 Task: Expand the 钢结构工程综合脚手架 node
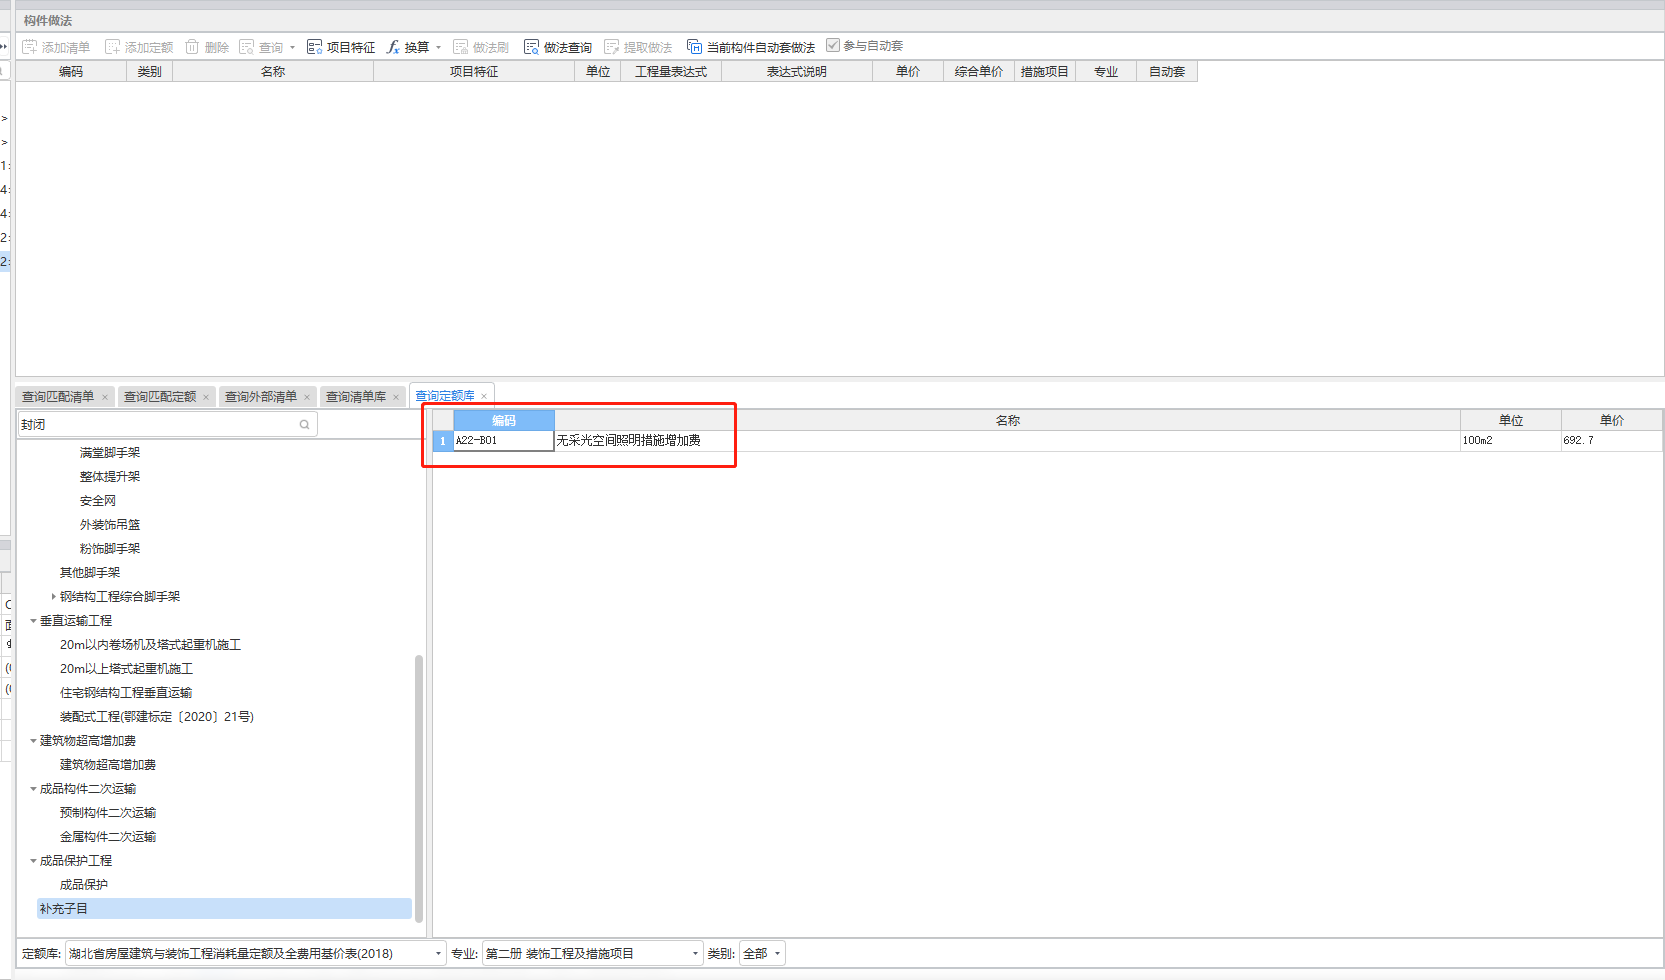(x=53, y=597)
